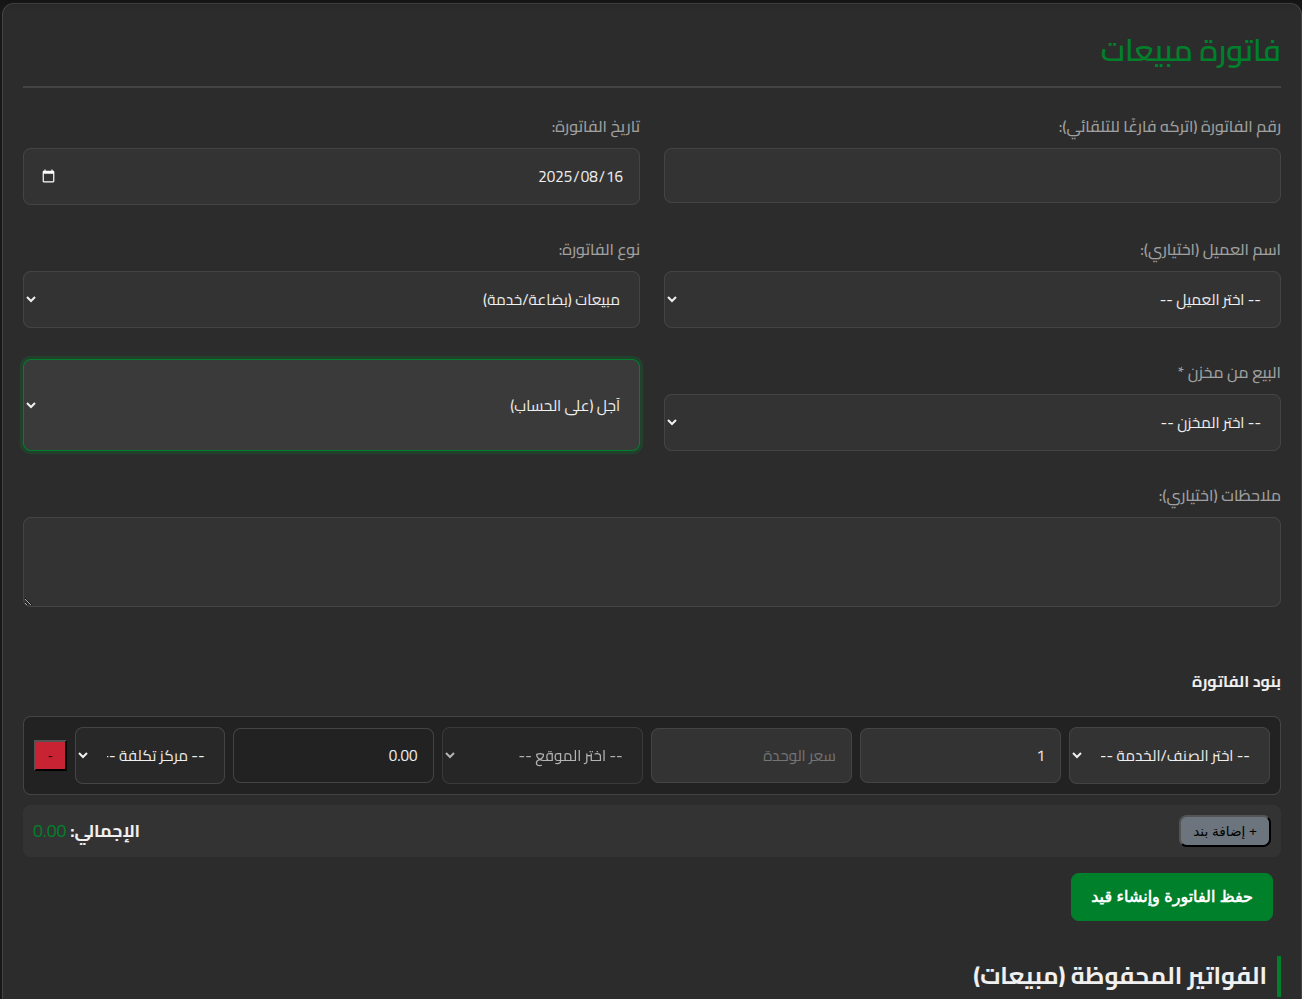Expand the sell from warehouse dropdown
1302x999 pixels.
971,423
